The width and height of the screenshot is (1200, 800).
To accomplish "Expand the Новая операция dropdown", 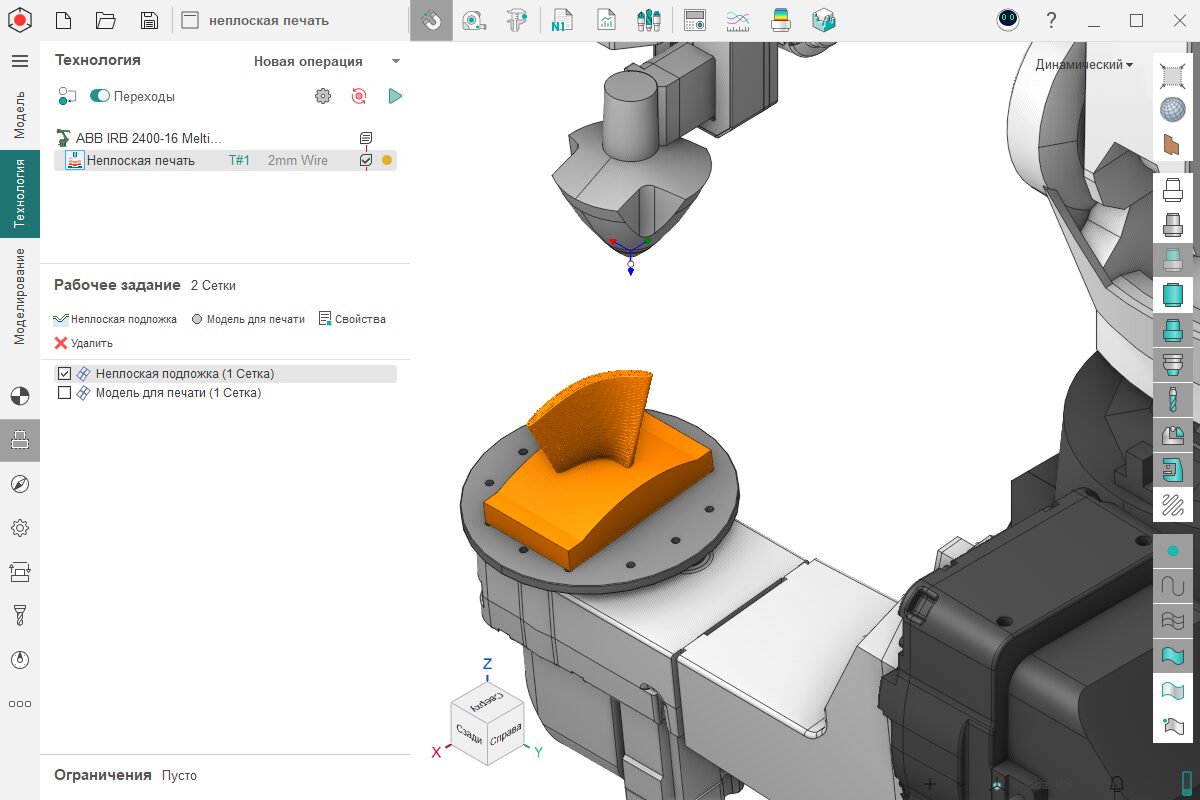I will (395, 62).
